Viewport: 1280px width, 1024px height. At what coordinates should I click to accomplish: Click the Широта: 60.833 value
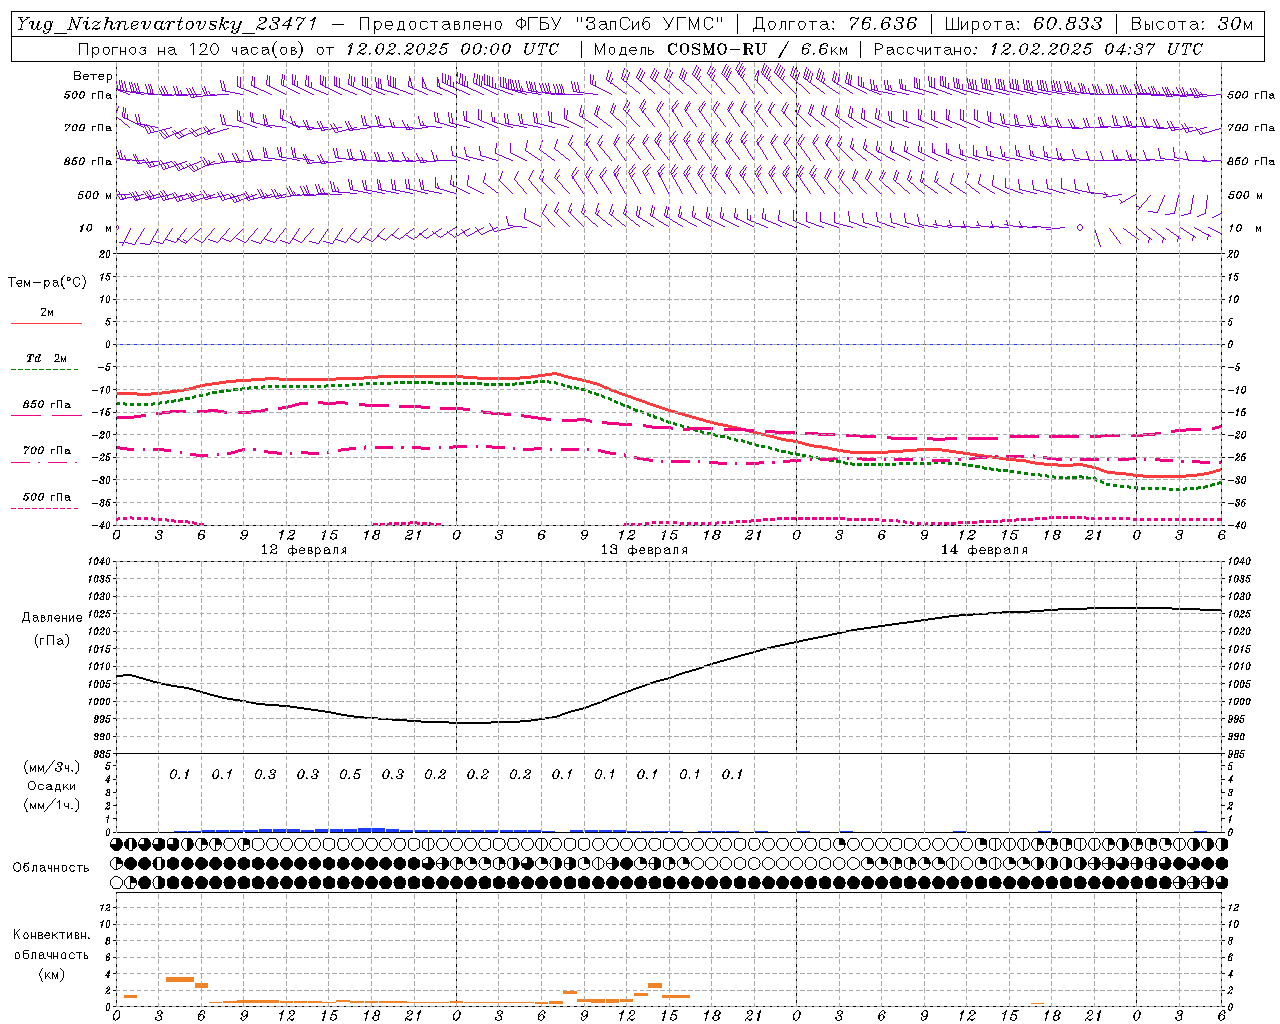click(1023, 24)
